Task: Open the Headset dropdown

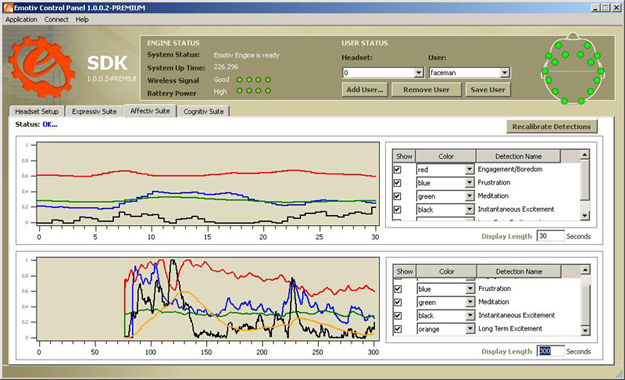Action: [418, 73]
